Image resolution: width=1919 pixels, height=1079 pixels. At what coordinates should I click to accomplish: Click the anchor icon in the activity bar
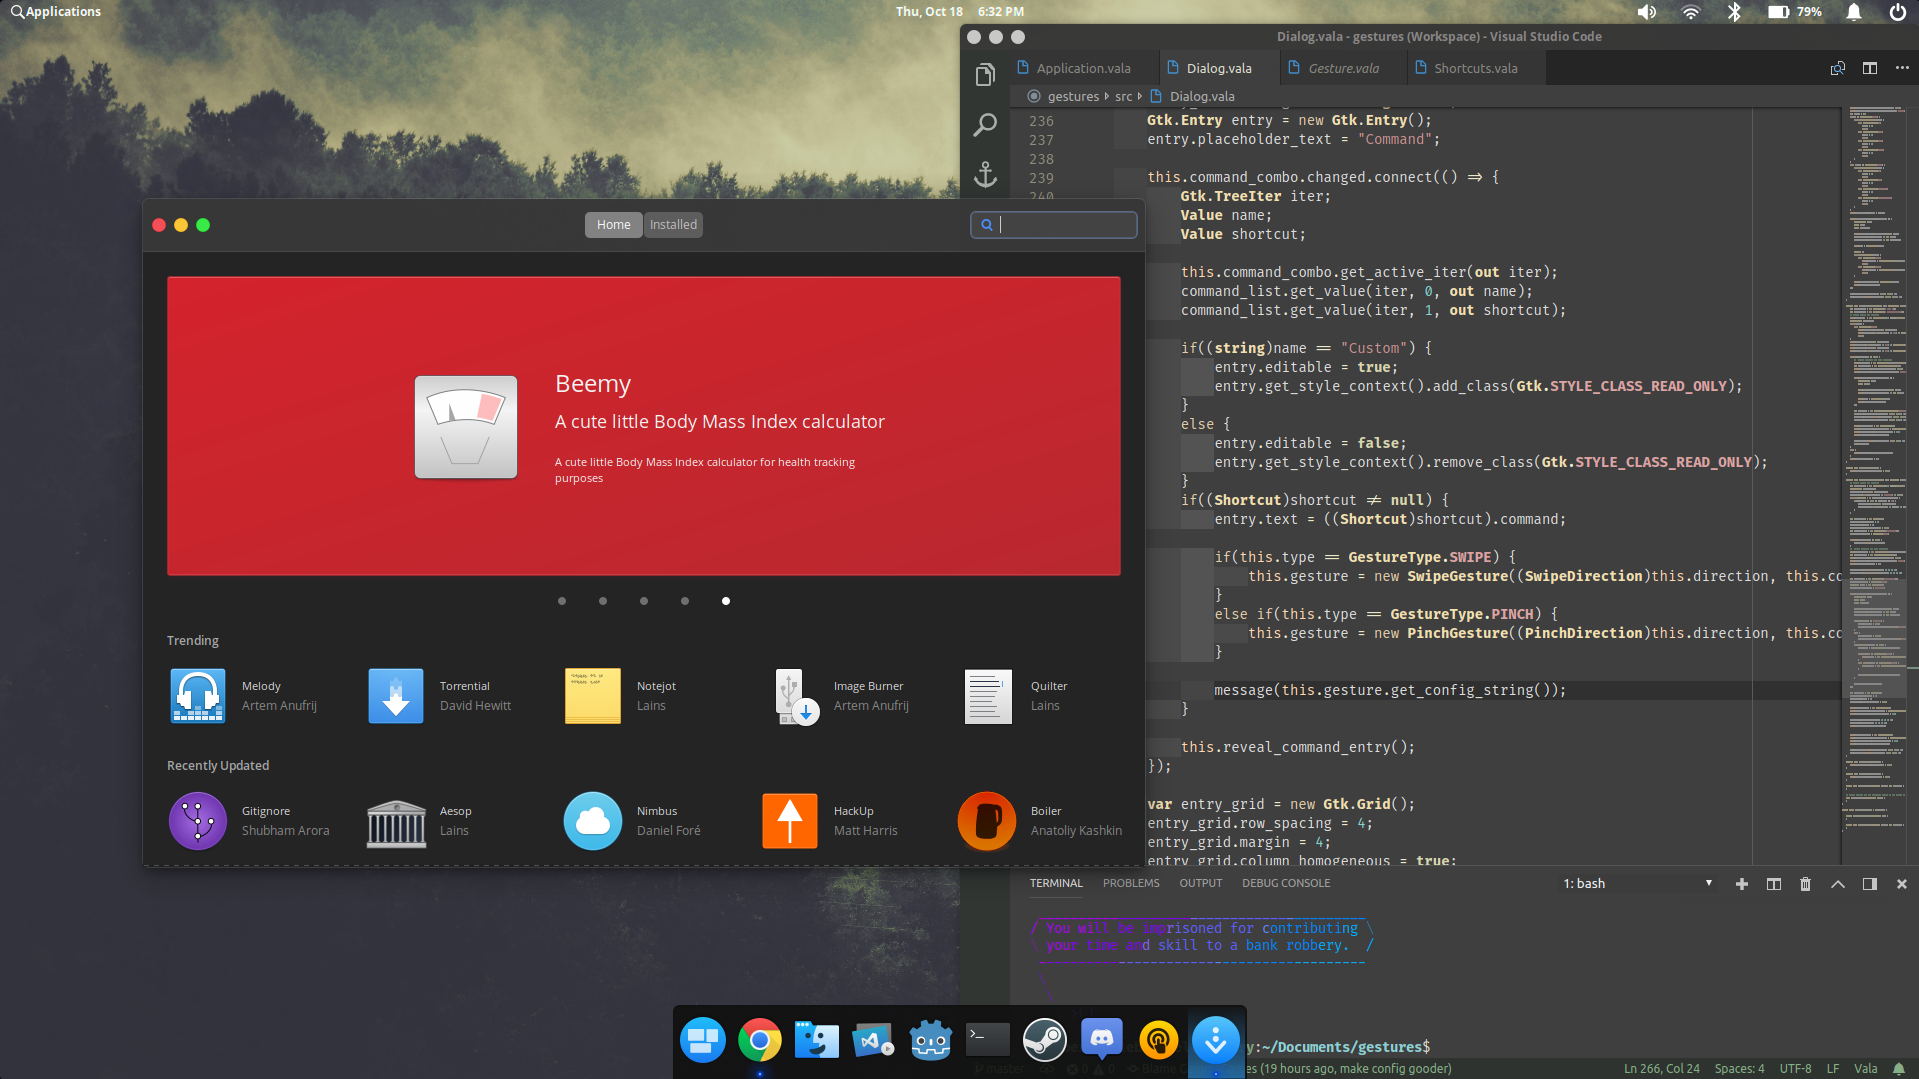[986, 175]
